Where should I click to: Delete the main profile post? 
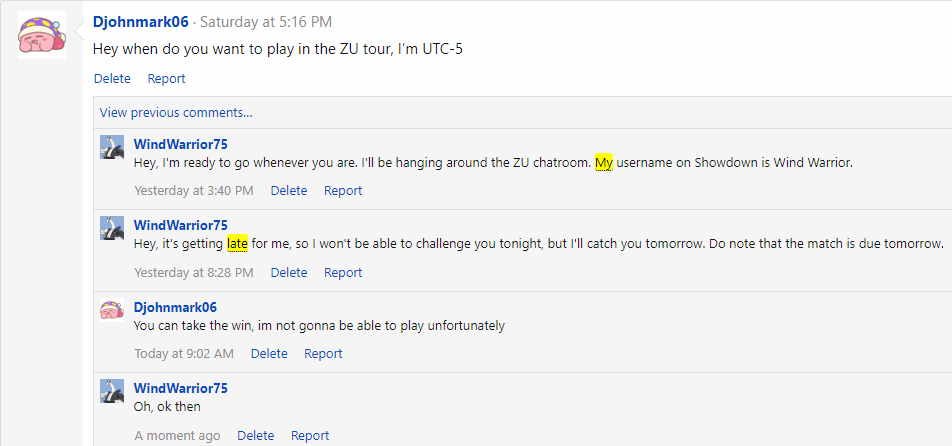(x=112, y=78)
